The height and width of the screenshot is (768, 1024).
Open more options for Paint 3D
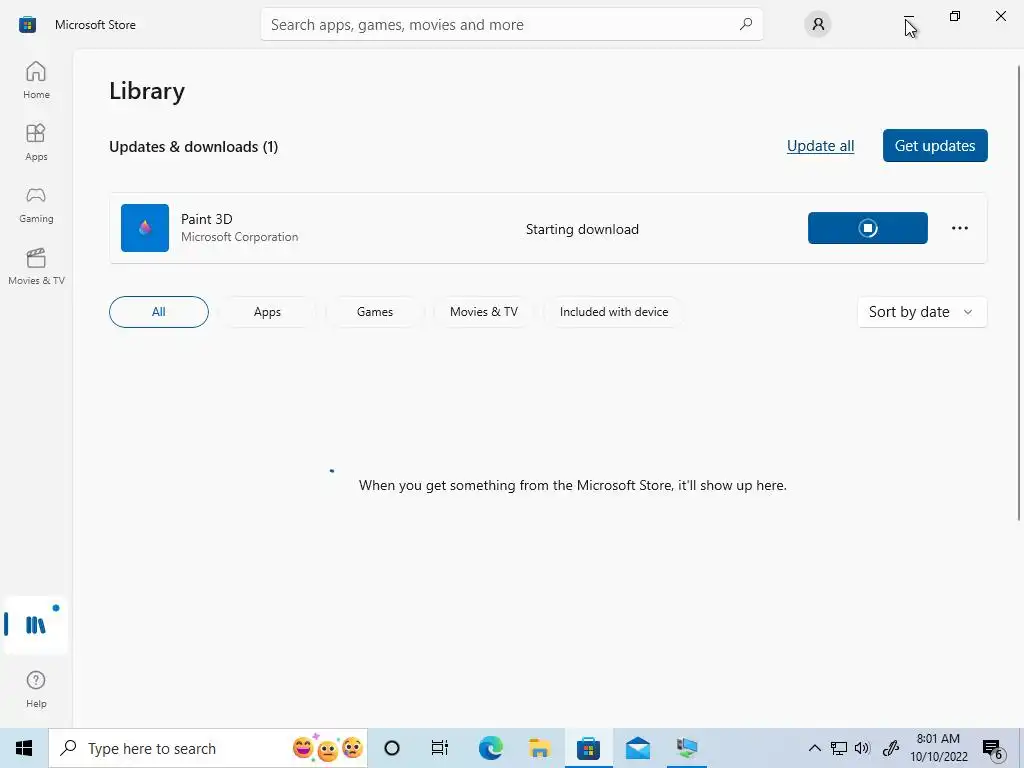tap(959, 228)
